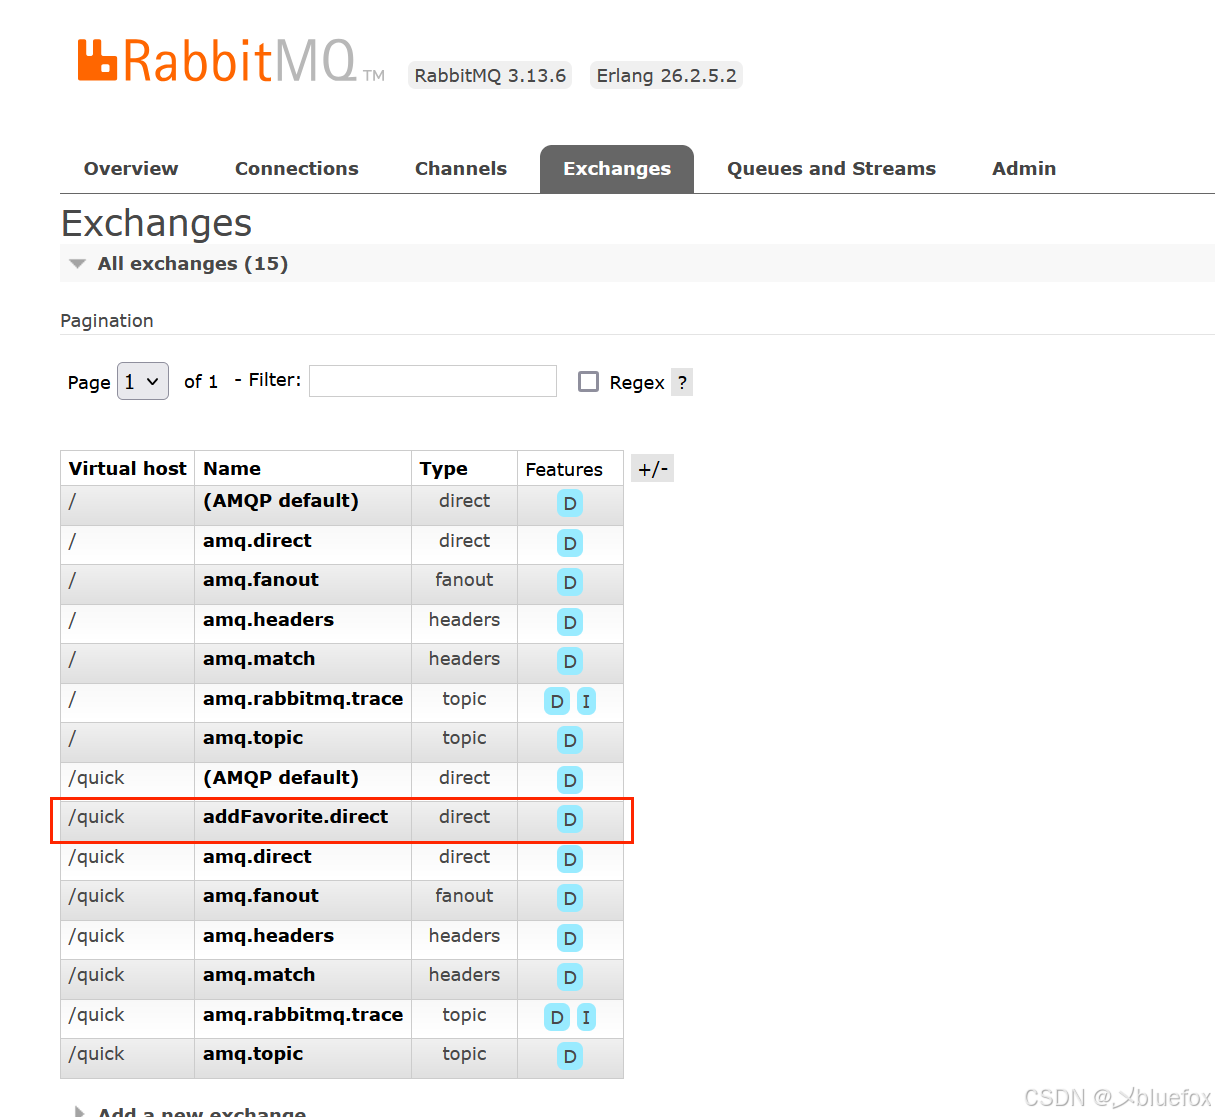Open amq.headers exchange in /quick vhost
1215x1117 pixels.
click(268, 936)
